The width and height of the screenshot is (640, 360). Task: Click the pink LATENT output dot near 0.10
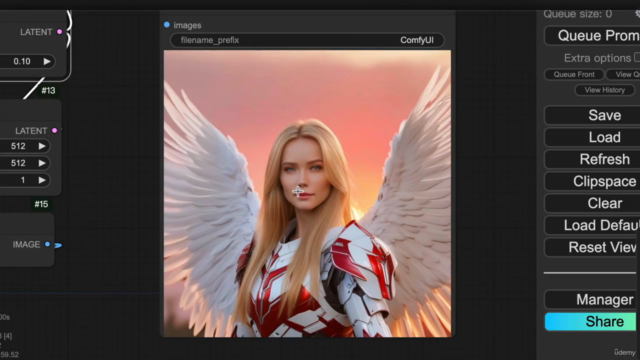(x=60, y=32)
